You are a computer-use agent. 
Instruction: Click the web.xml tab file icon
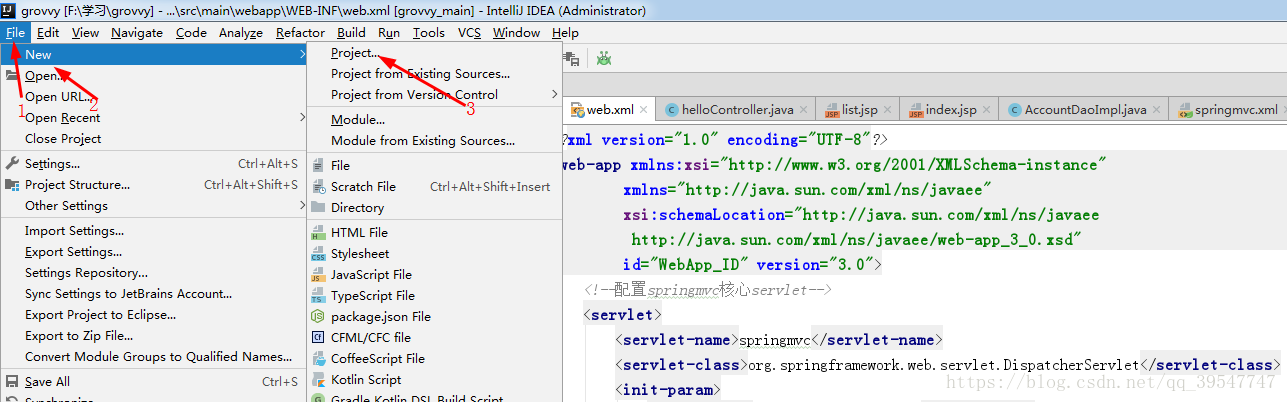point(577,110)
